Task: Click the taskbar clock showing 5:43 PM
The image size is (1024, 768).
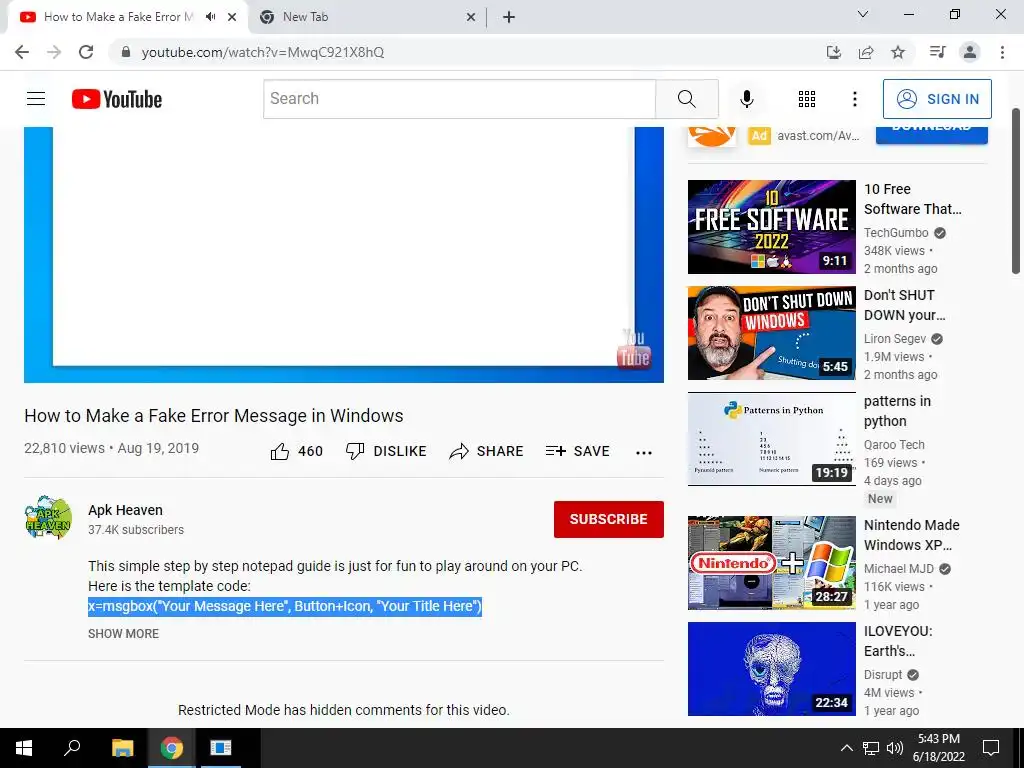Action: 938,748
